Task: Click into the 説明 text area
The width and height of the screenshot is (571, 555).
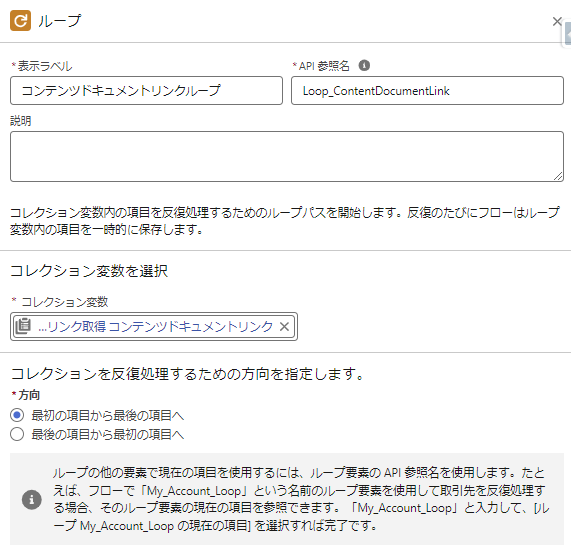Action: 287,157
